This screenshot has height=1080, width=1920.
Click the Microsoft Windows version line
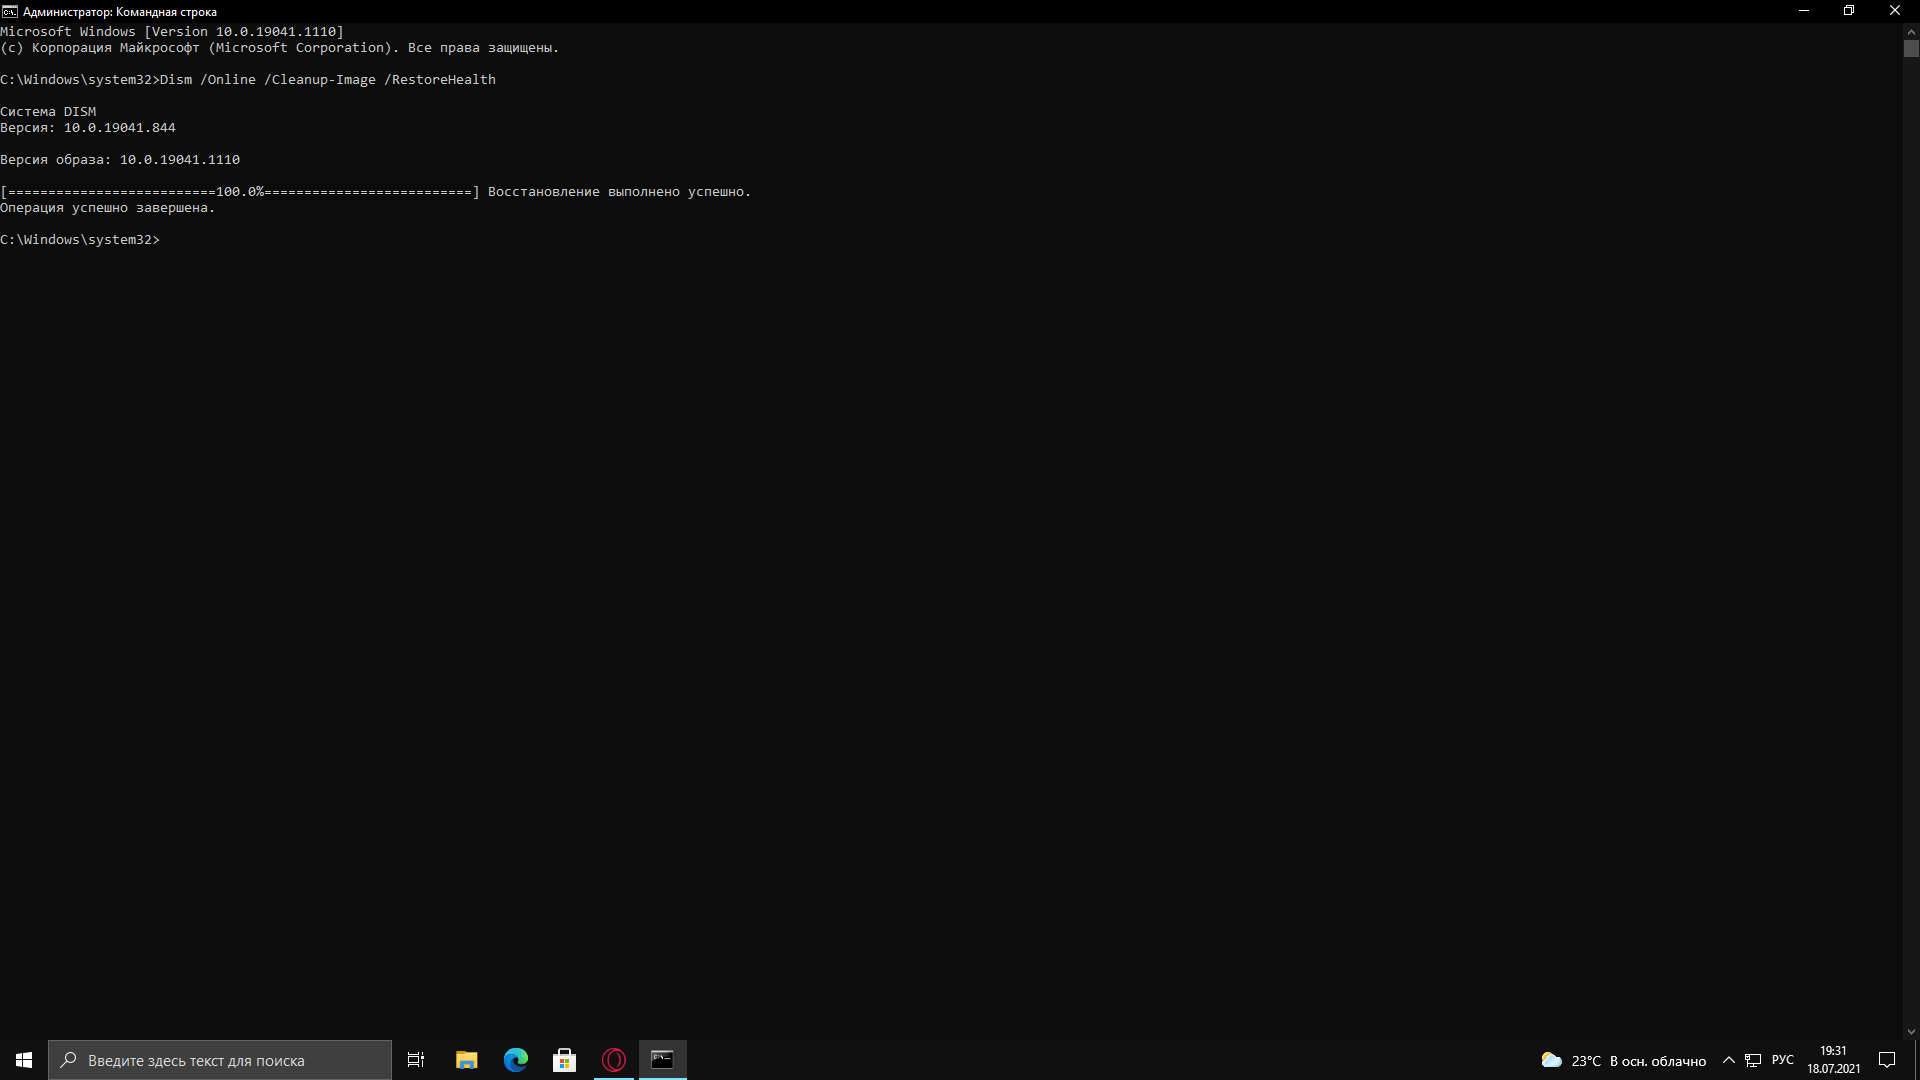pos(172,31)
